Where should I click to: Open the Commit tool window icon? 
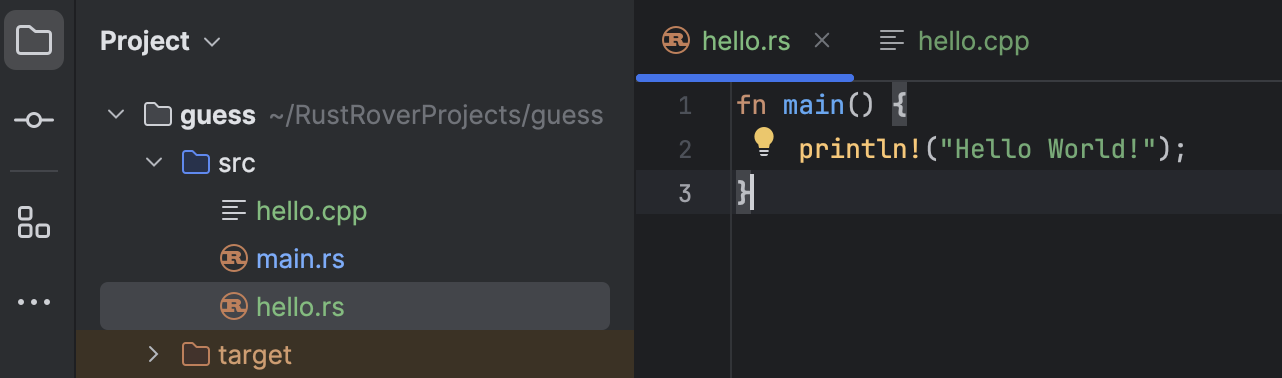tap(34, 120)
